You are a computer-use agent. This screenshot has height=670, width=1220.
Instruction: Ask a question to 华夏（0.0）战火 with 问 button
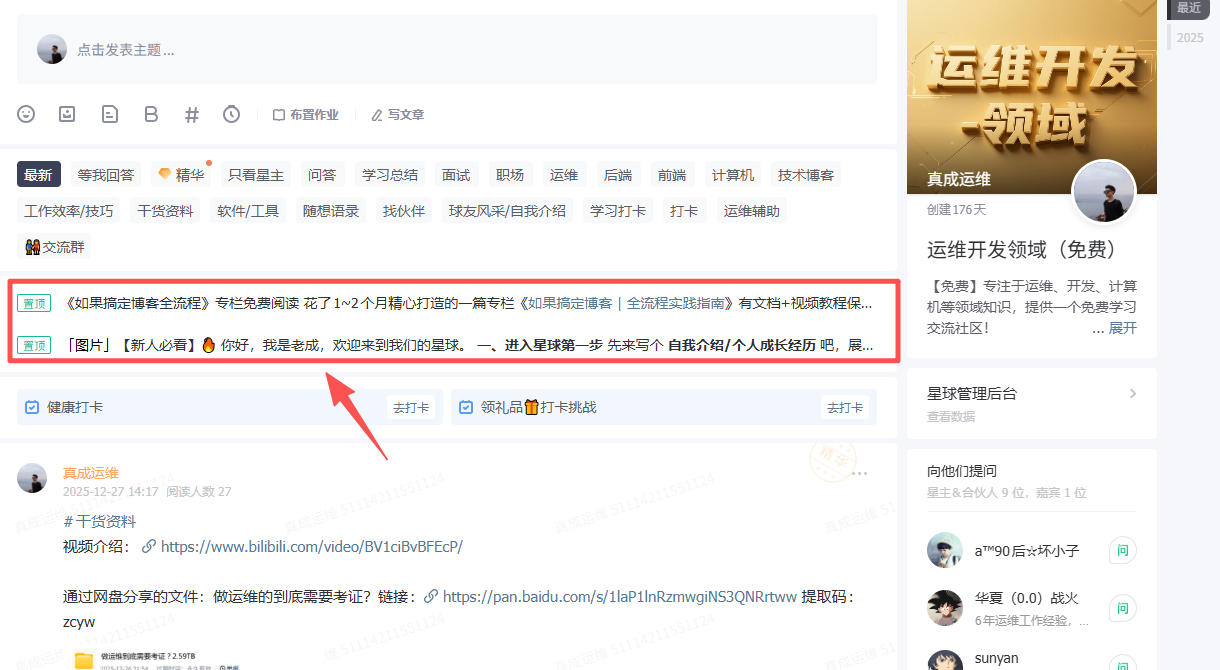pyautogui.click(x=1122, y=608)
